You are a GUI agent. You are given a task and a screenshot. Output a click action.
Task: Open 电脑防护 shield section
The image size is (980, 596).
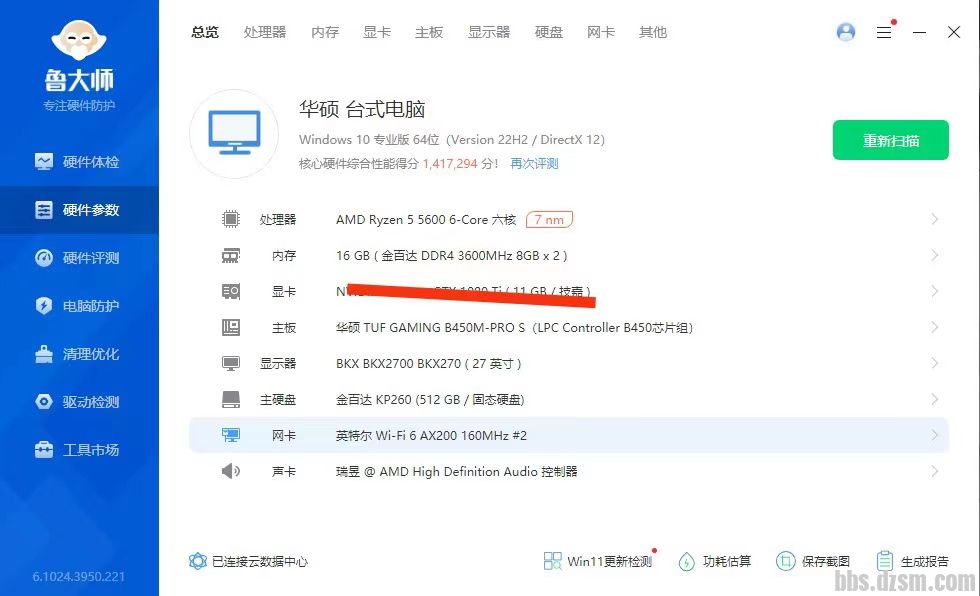[x=80, y=306]
